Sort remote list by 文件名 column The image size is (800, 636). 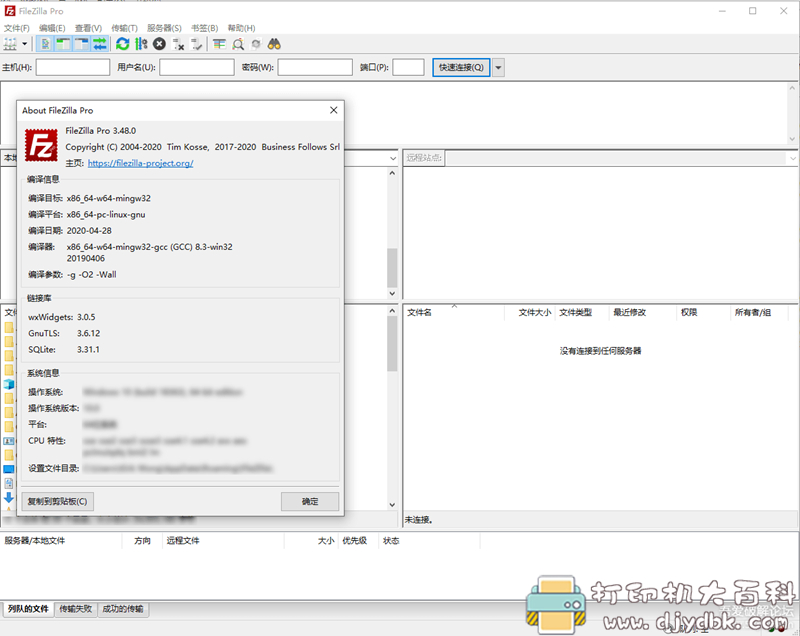coord(454,312)
